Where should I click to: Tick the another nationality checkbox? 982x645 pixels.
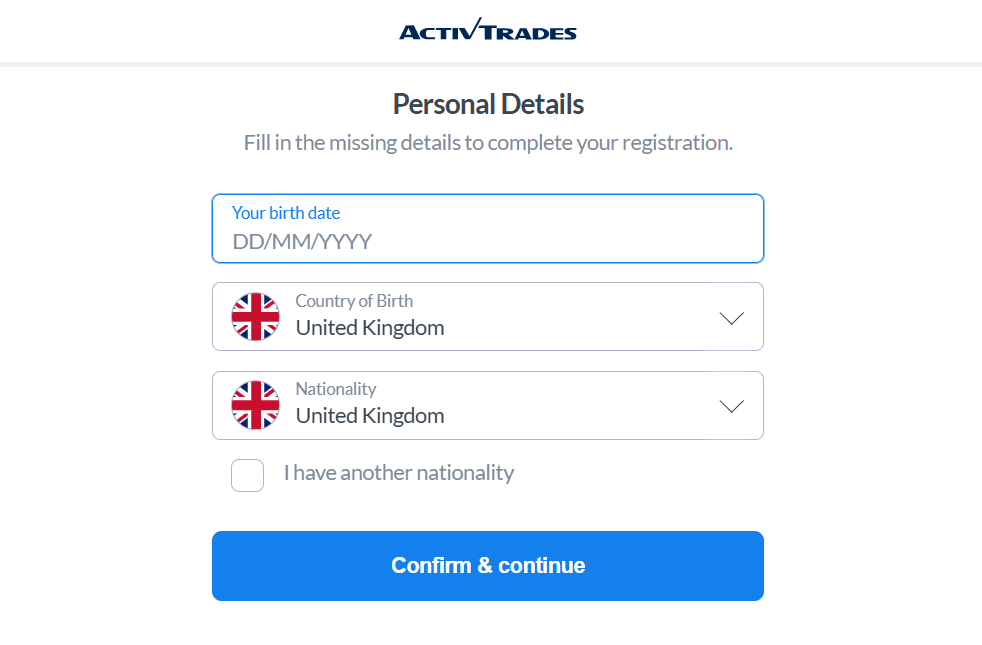coord(247,475)
